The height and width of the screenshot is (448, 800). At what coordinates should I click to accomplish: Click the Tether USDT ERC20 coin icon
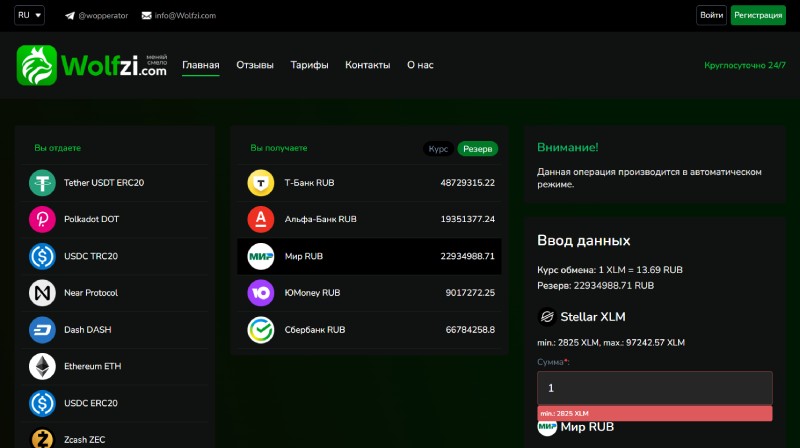43,183
